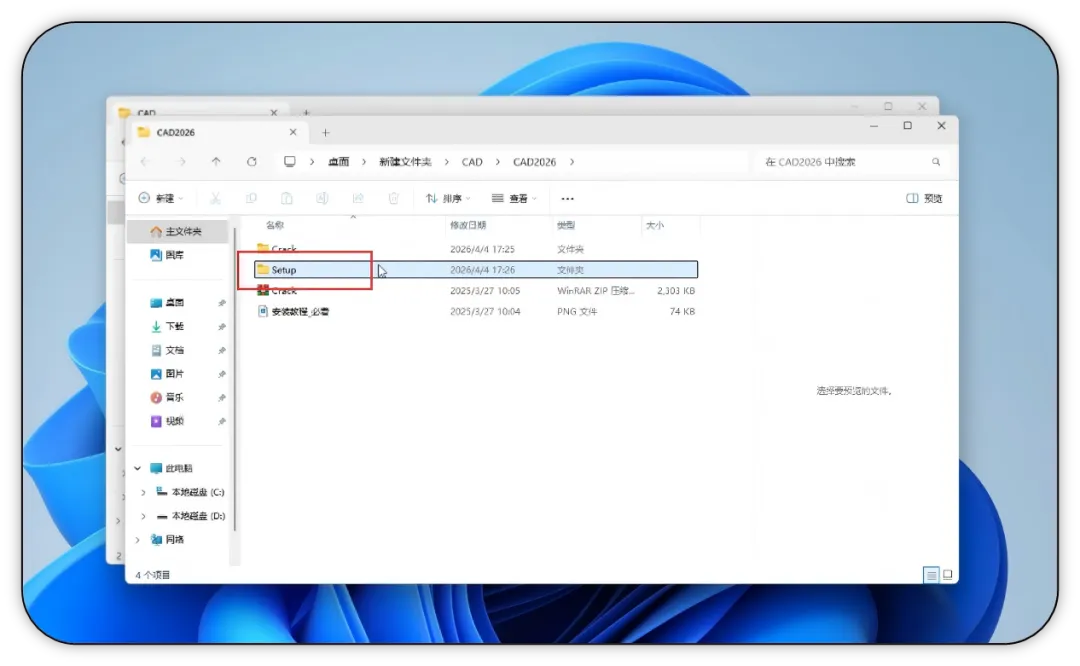Select the Crack folder row
The width and height of the screenshot is (1080, 666).
475,249
